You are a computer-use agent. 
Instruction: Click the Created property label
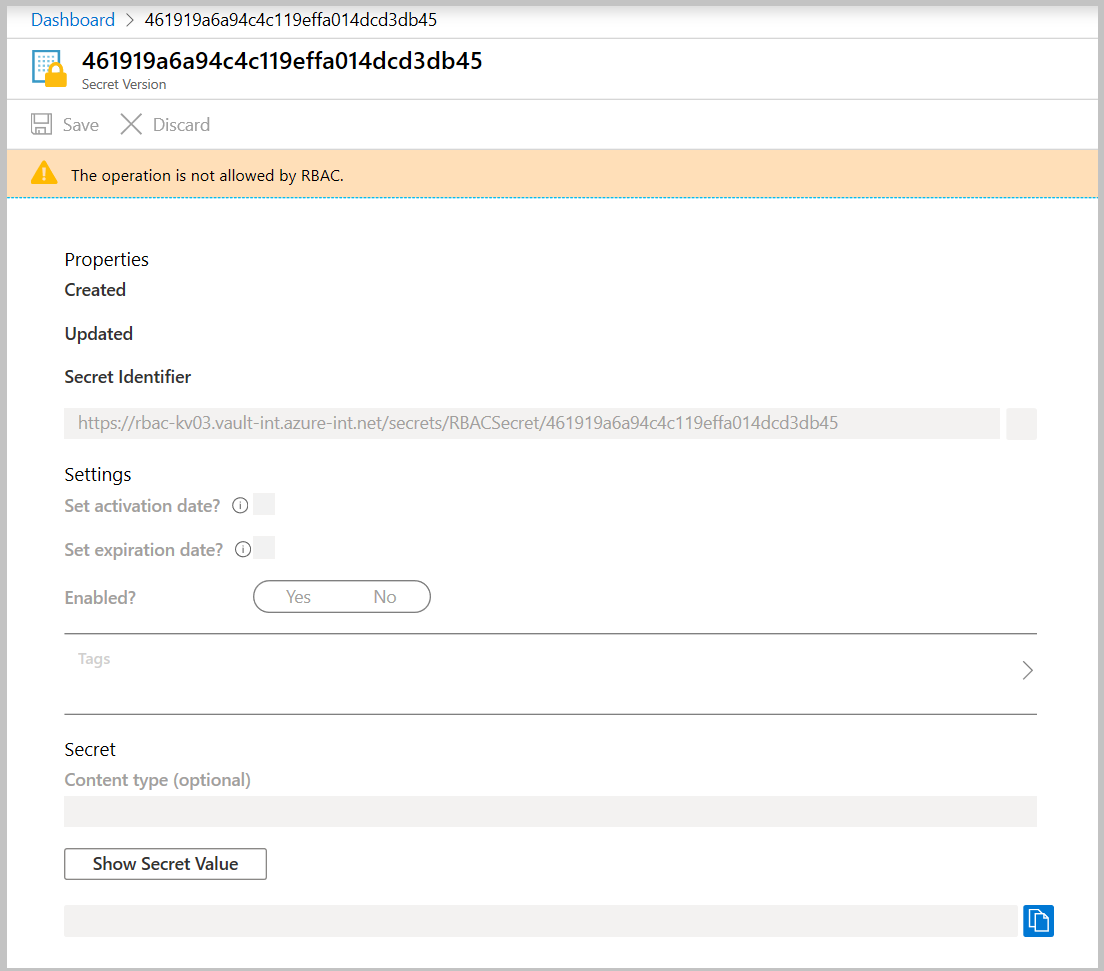95,290
